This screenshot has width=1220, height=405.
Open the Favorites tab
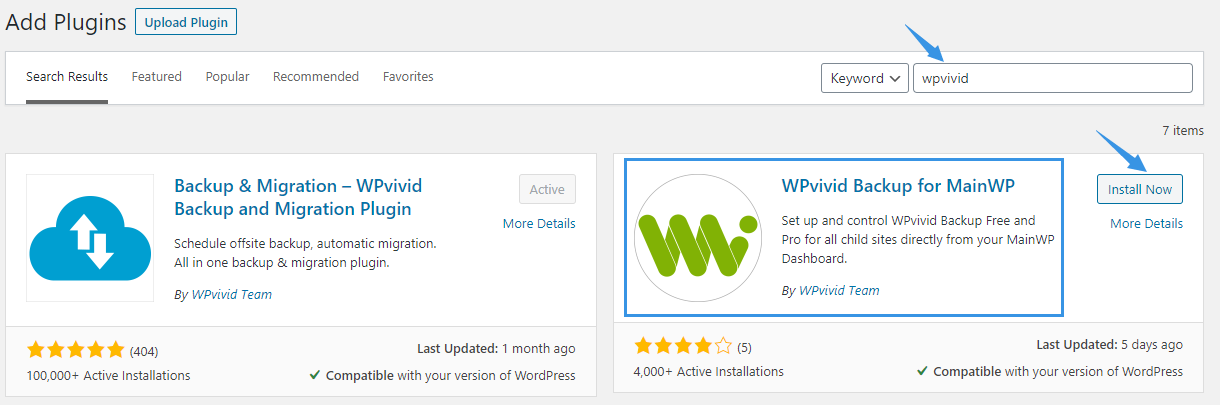point(408,77)
